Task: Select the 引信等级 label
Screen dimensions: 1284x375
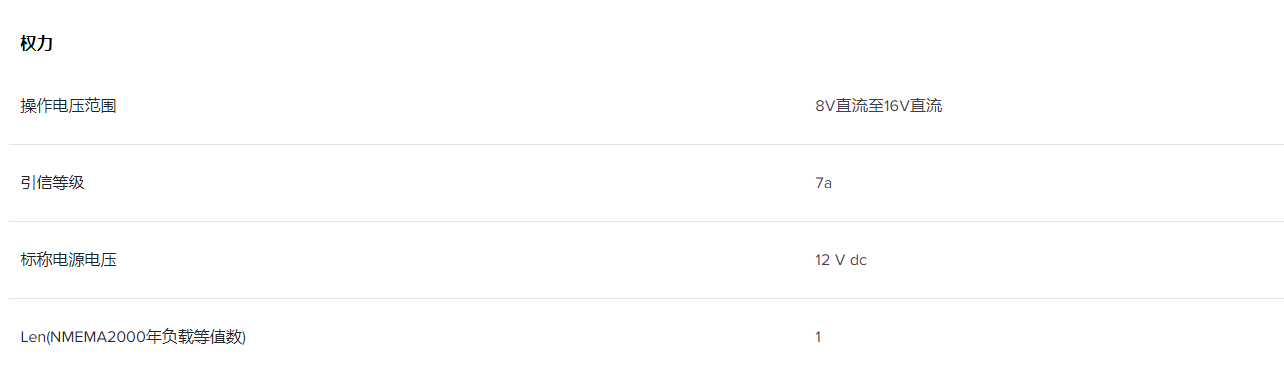Action: coord(52,183)
